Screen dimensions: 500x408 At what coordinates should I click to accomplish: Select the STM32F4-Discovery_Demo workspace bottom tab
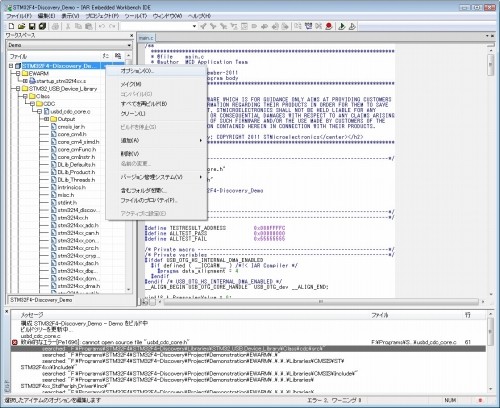(x=41, y=300)
